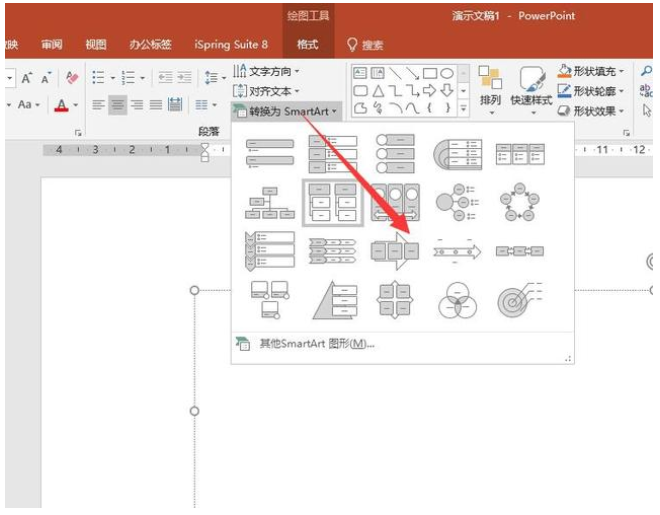Viewport: 660px width, 515px height.
Task: Click the bullet list icon
Action: (98, 77)
